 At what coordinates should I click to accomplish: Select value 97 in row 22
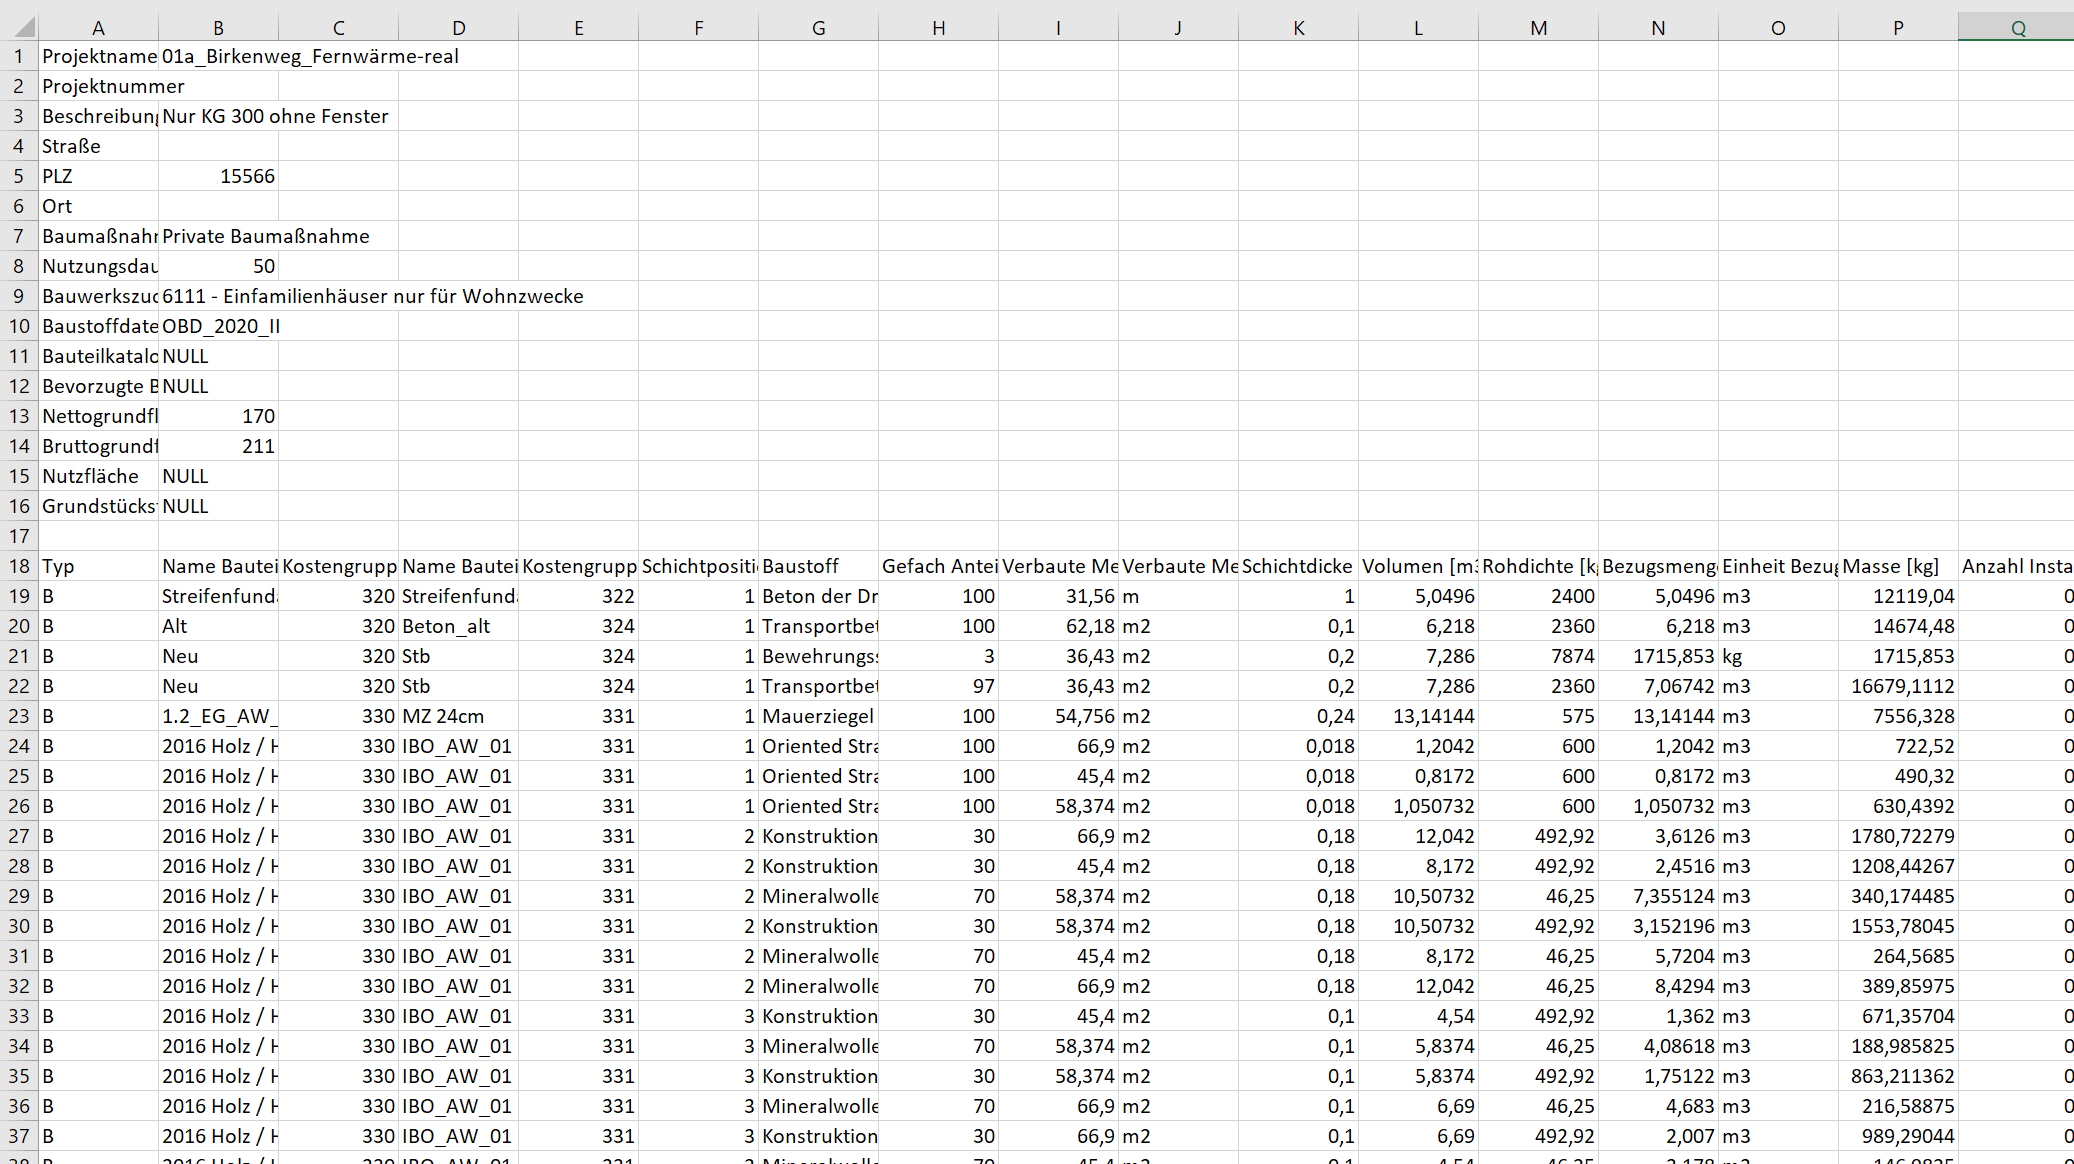[938, 686]
